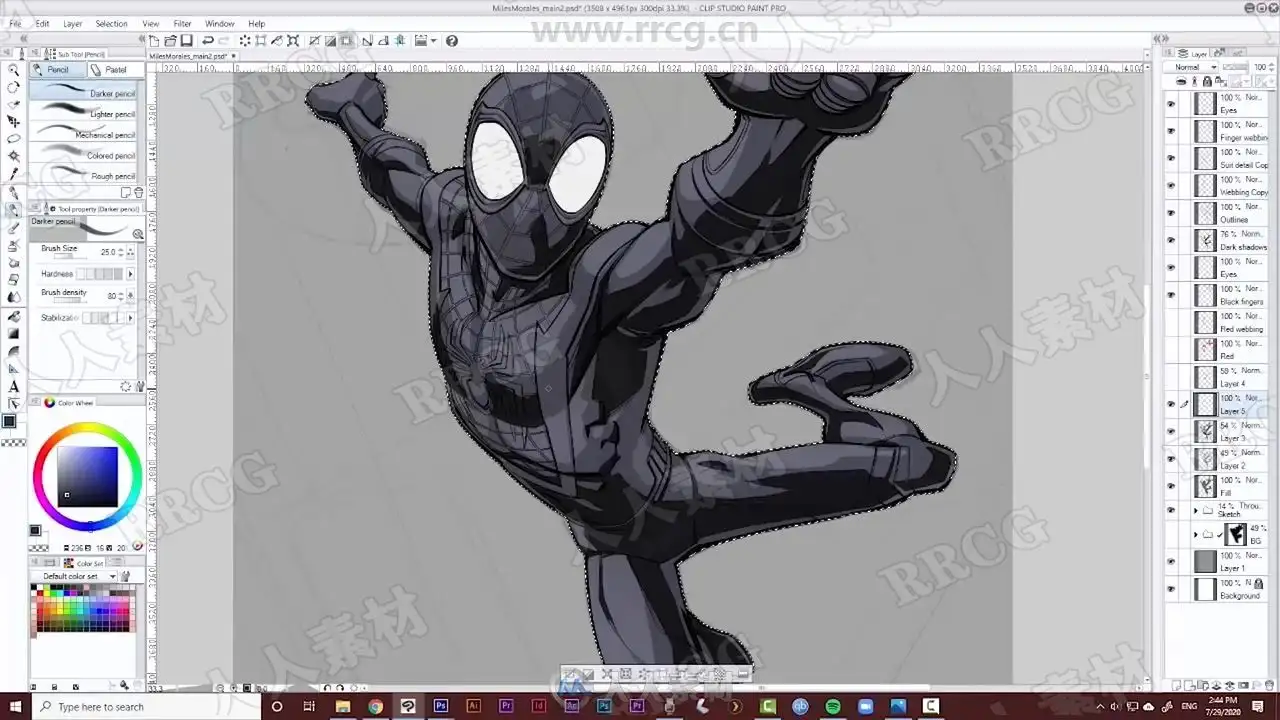Image resolution: width=1280 pixels, height=720 pixels.
Task: Toggle visibility of Layer 5
Action: 1171,404
